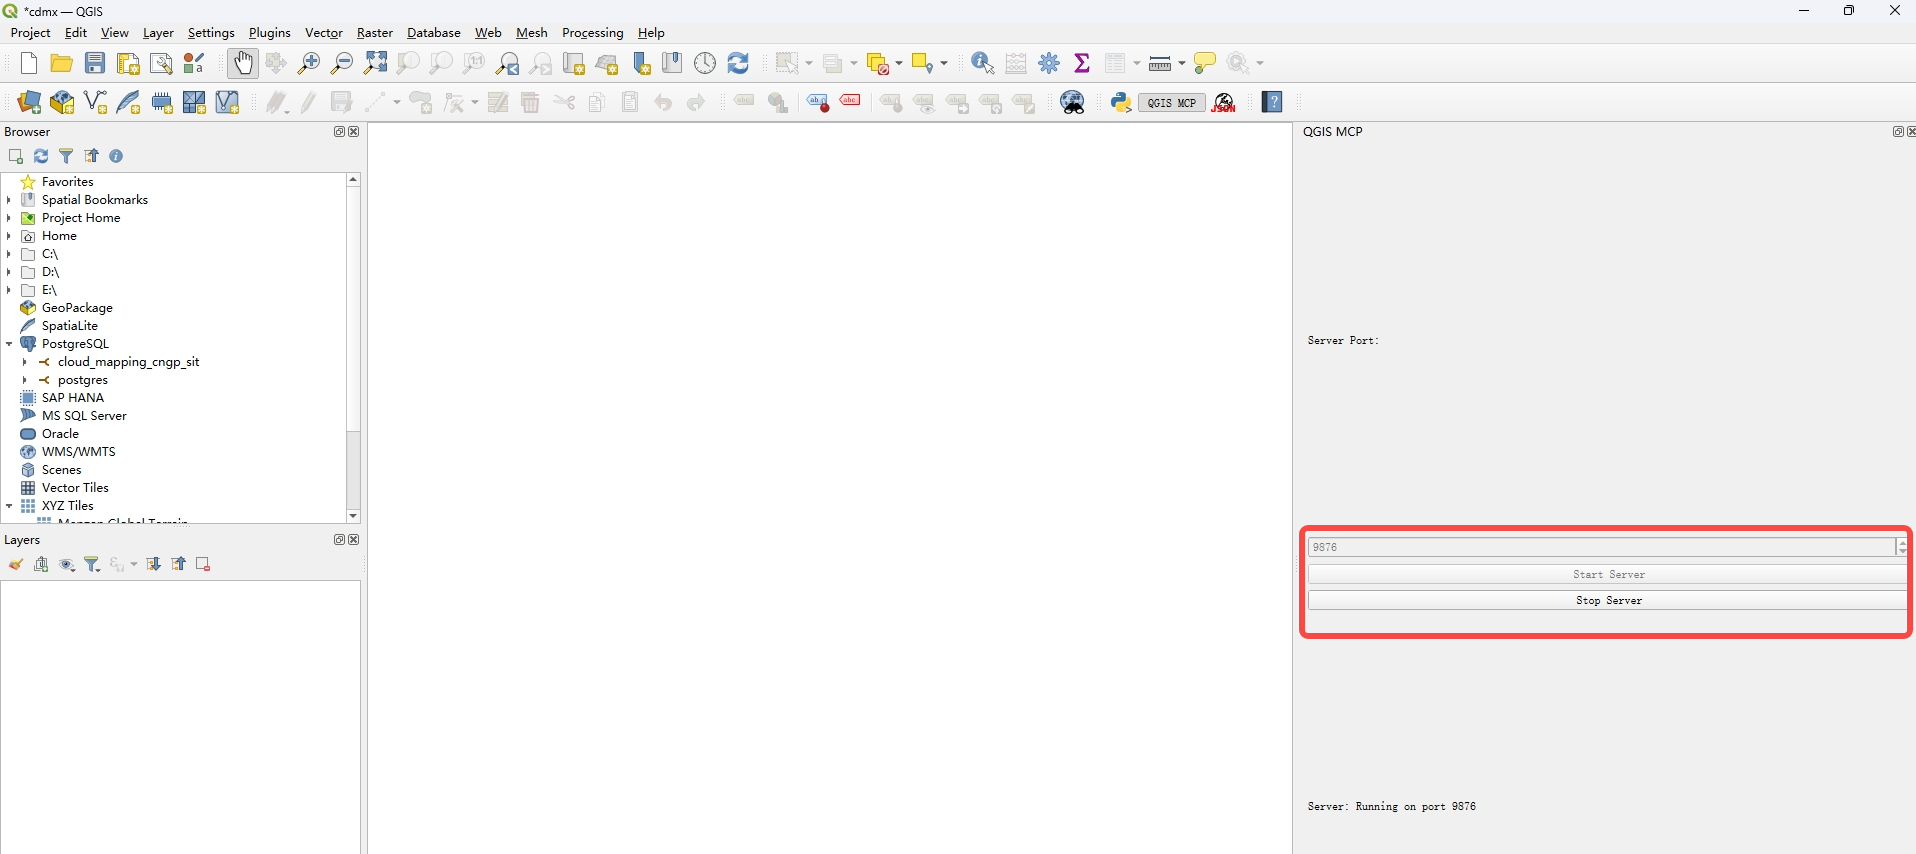Image resolution: width=1916 pixels, height=854 pixels.
Task: Click the blue Refresh arrows on the main toolbar
Action: pyautogui.click(x=738, y=63)
